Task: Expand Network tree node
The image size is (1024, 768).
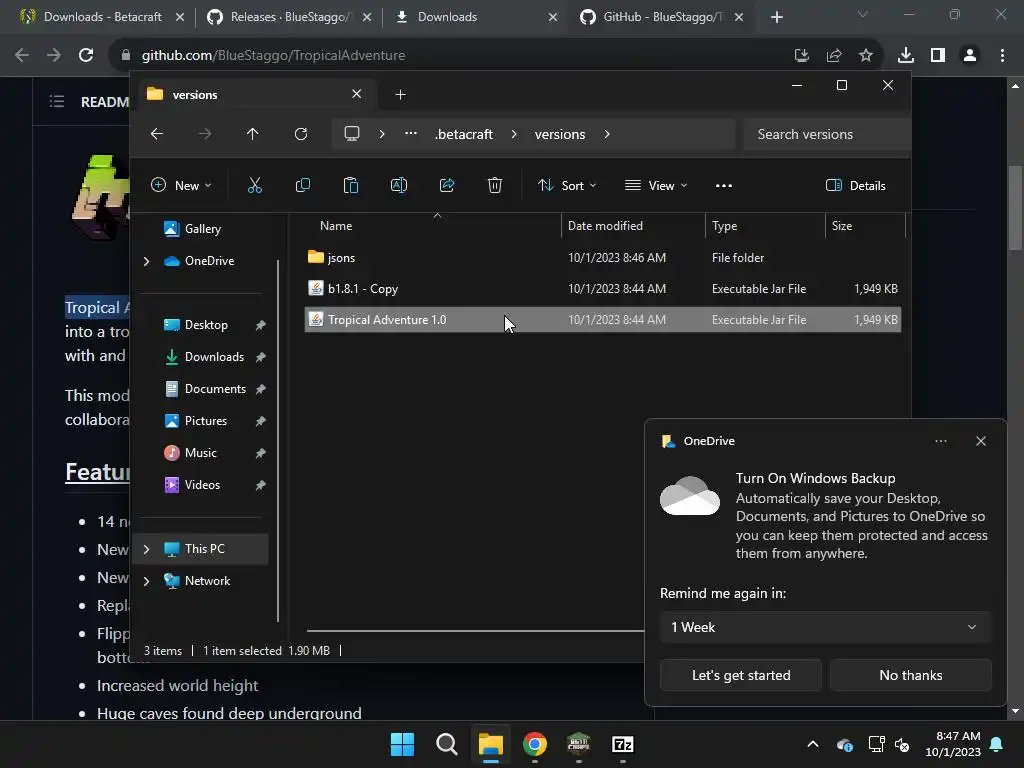Action: 146,581
